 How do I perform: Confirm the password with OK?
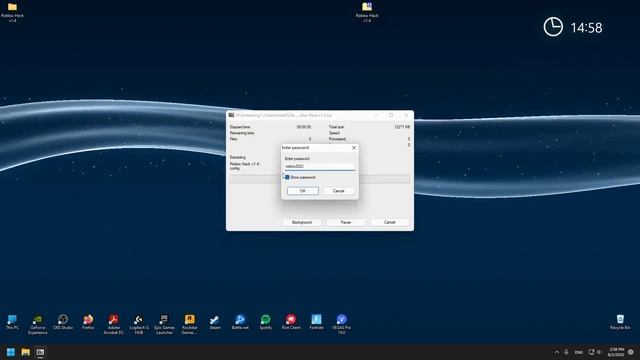click(x=302, y=191)
